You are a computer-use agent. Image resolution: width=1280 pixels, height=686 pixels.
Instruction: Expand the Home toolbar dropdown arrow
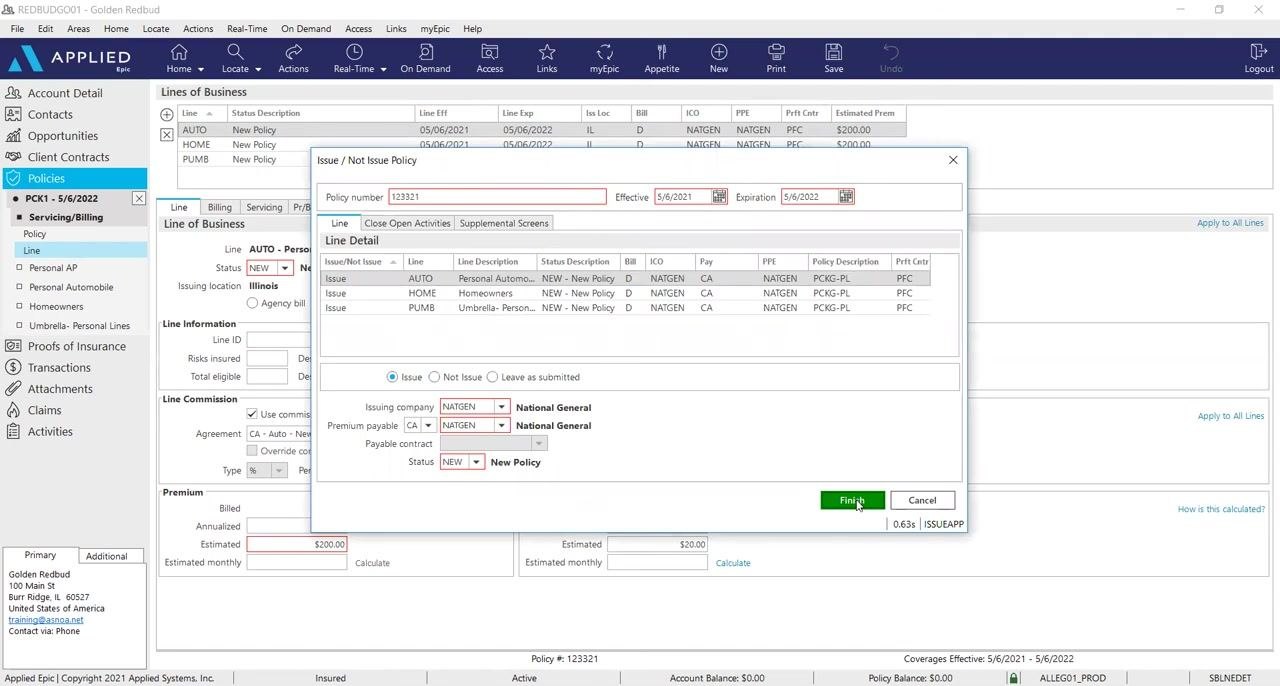point(201,70)
